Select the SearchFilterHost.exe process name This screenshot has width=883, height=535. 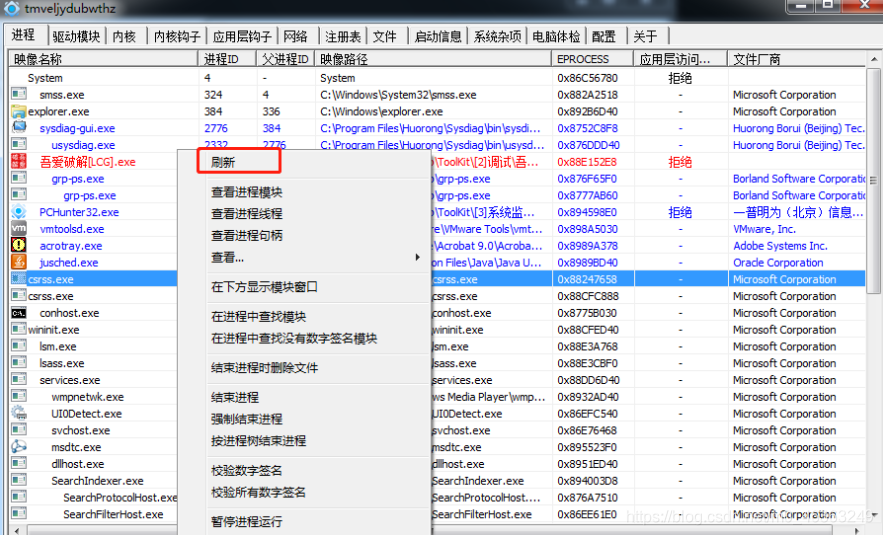113,514
